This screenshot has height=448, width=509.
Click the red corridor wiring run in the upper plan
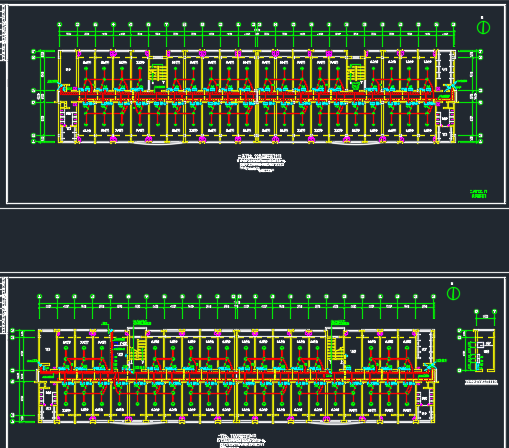click(x=257, y=97)
